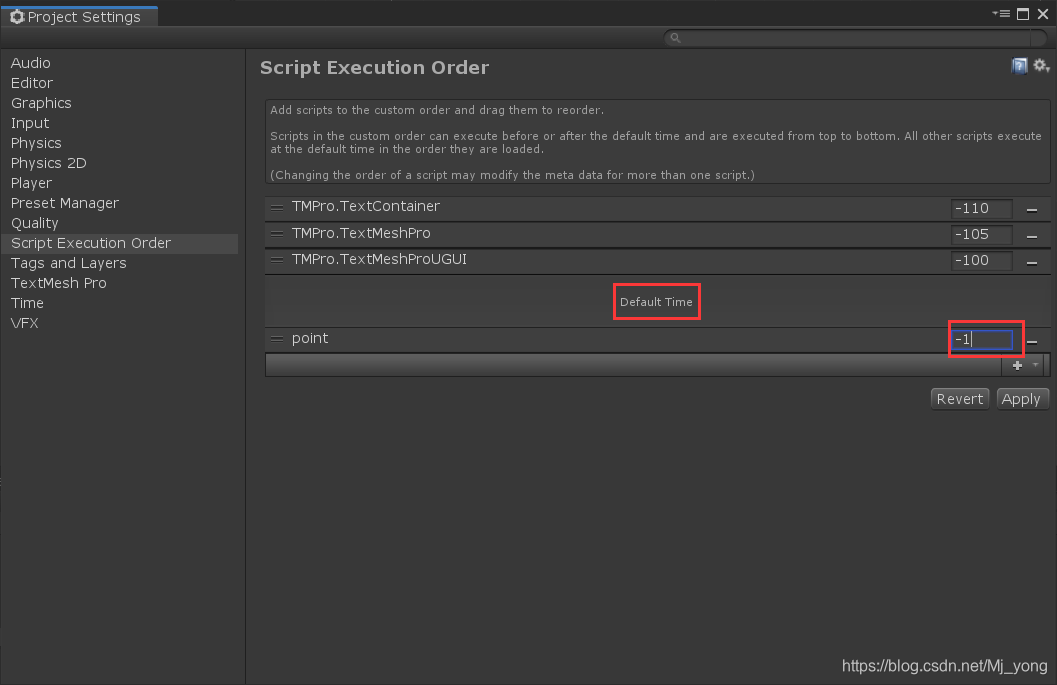Maximize the Project Settings window
The image size is (1057, 685).
[x=1023, y=14]
